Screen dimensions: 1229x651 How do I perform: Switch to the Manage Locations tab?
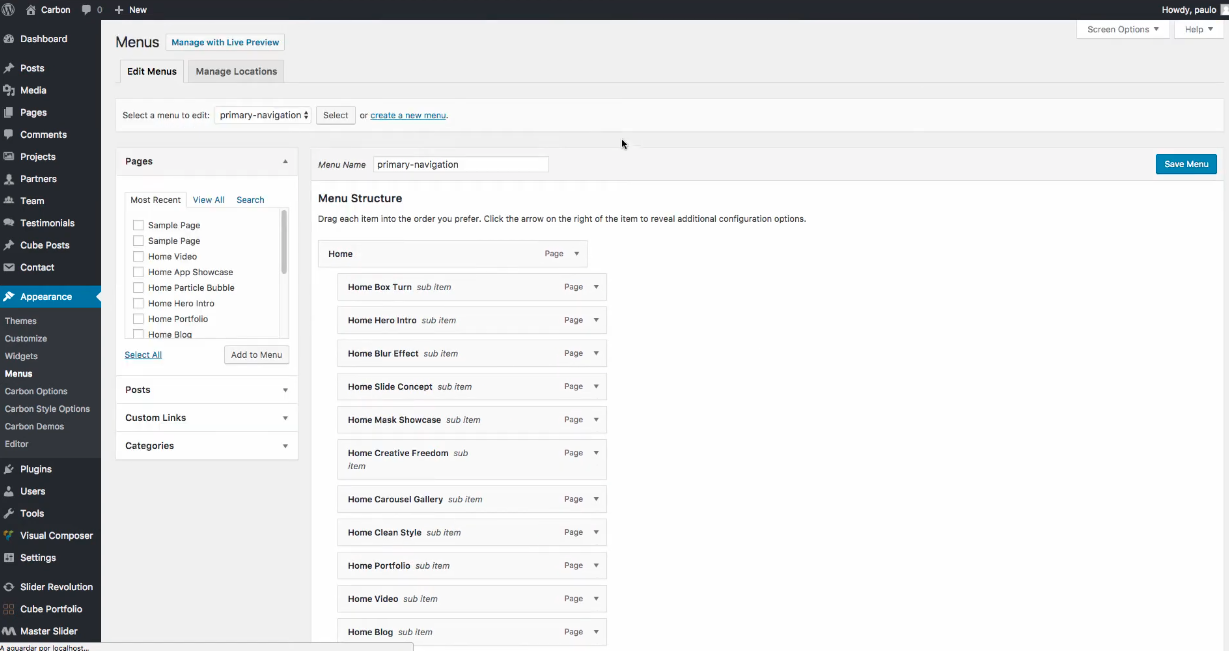235,72
